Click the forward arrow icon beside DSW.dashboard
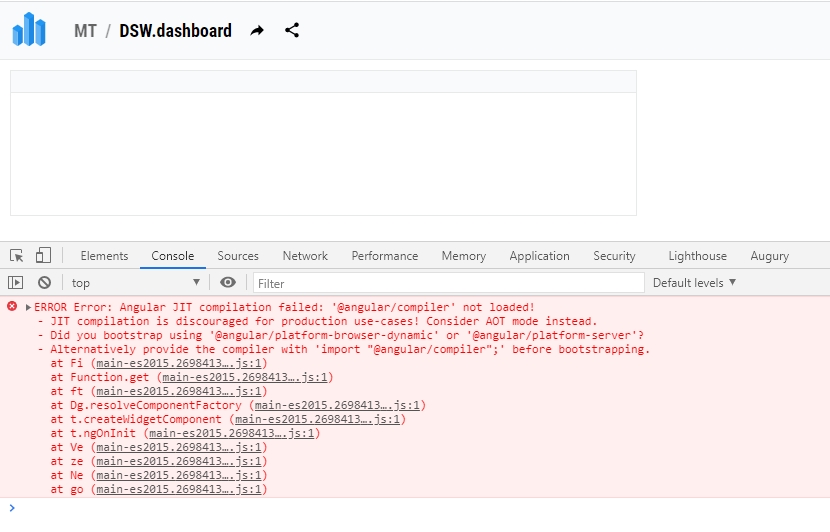Screen dimensions: 830x532 [x=257, y=31]
